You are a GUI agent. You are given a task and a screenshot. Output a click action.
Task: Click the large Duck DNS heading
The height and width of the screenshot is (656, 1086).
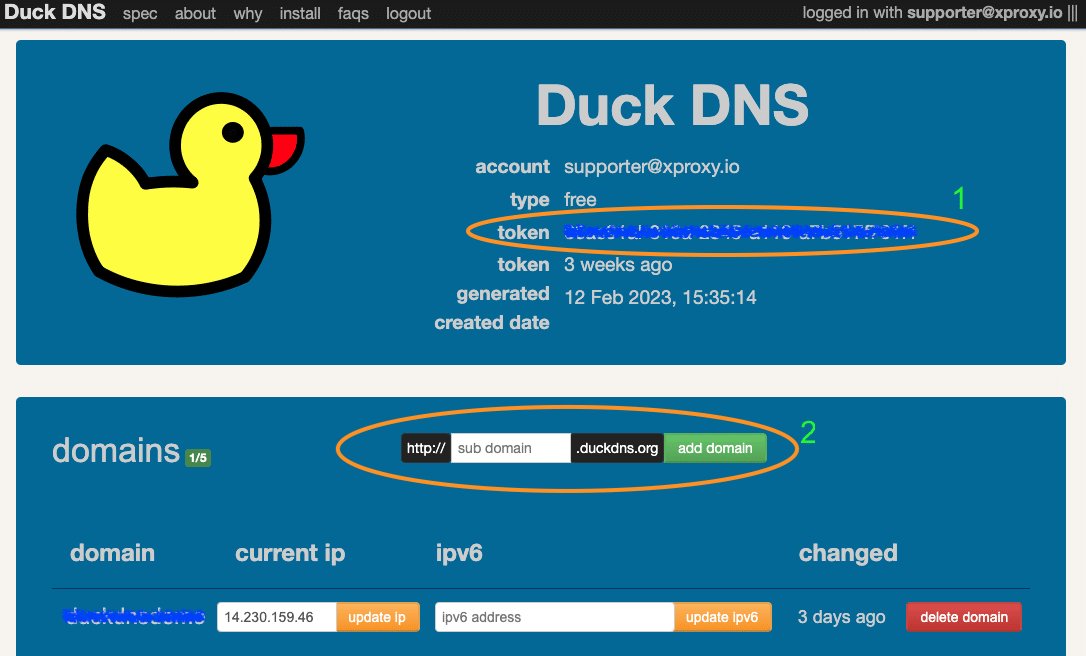[673, 105]
